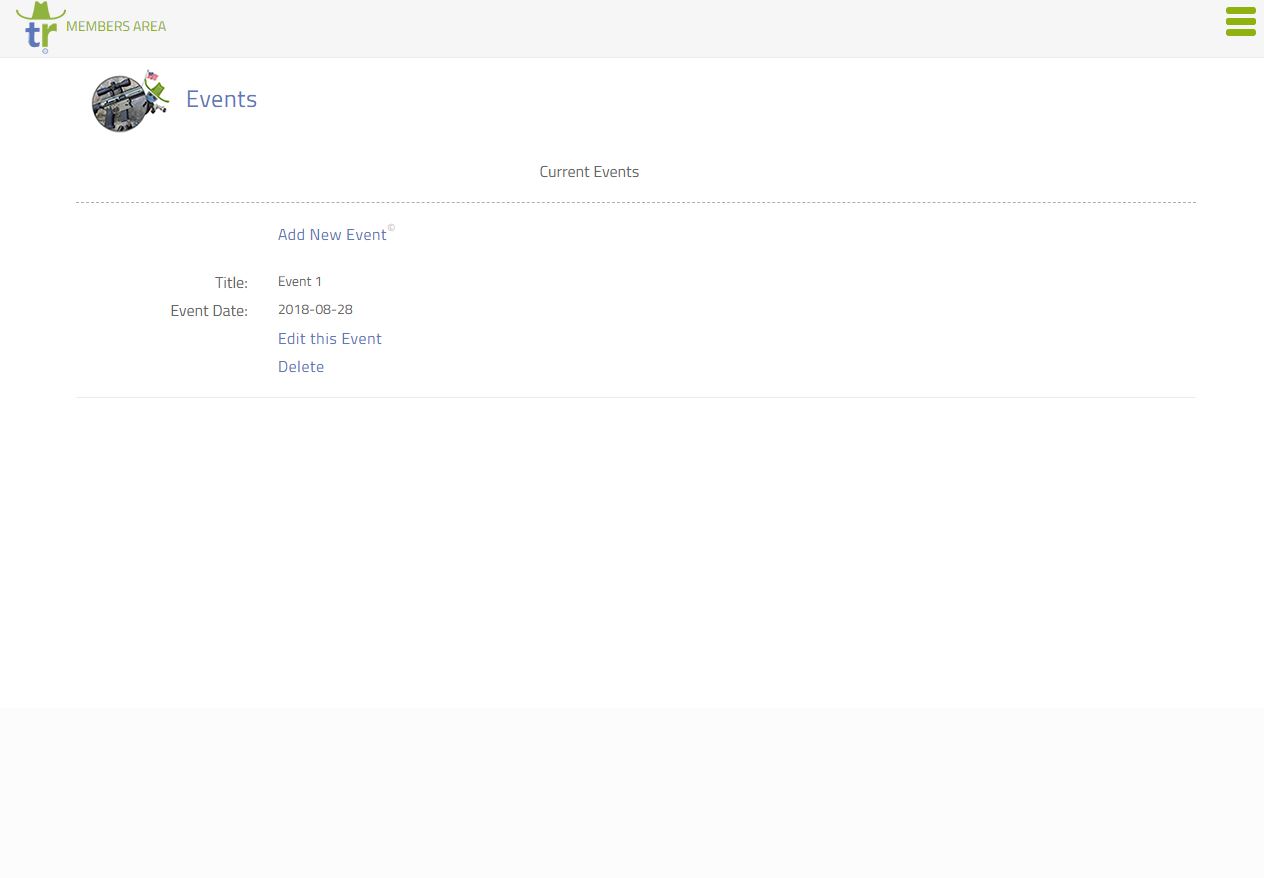
Task: Click the round Events avatar image
Action: (x=130, y=101)
